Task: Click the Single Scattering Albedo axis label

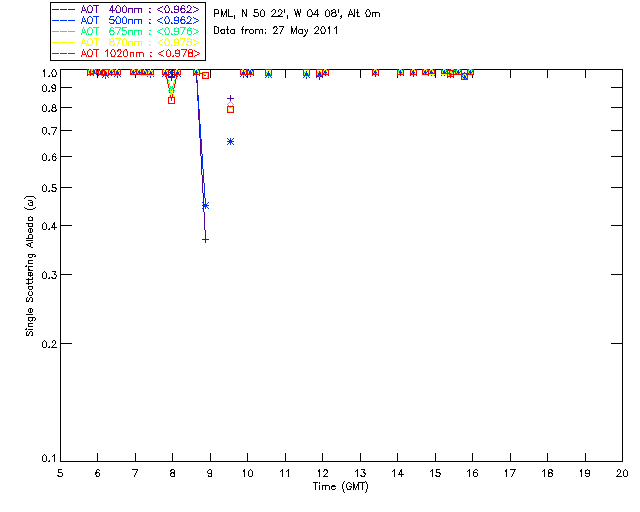Action: pyautogui.click(x=30, y=266)
